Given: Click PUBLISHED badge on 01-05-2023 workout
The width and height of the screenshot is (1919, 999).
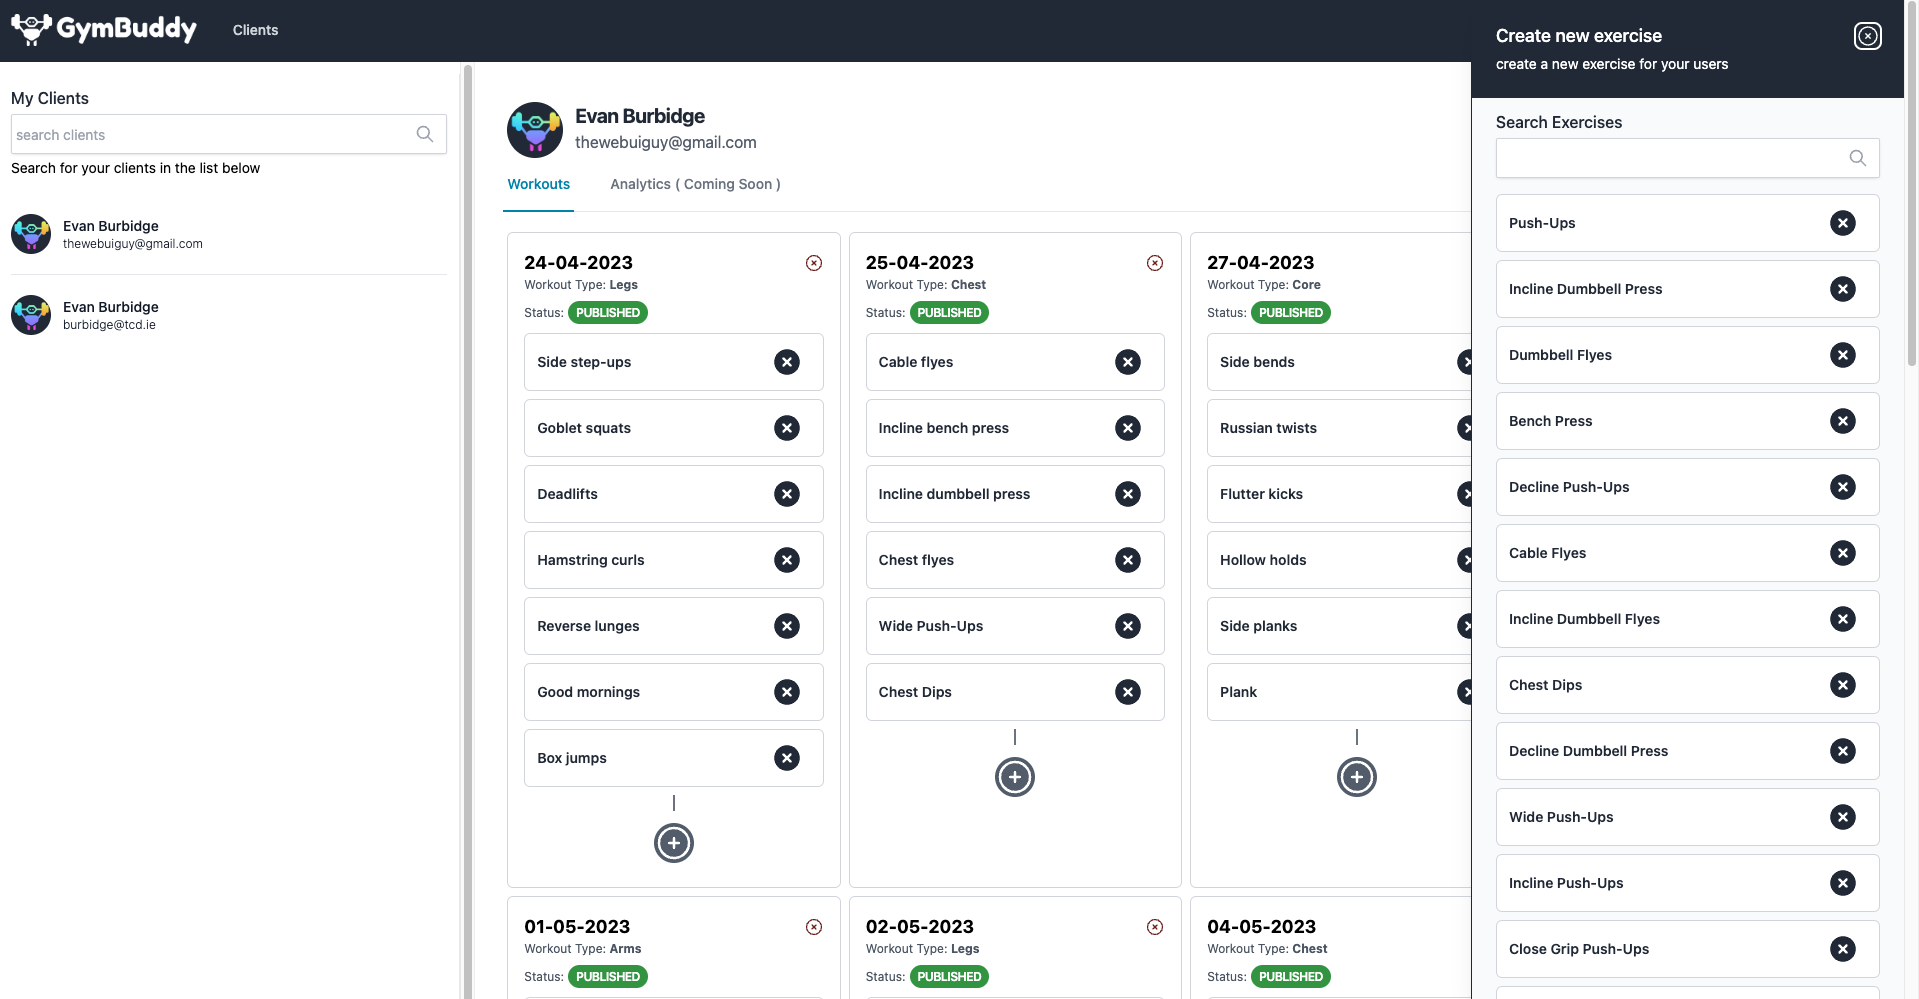Looking at the screenshot, I should click(x=607, y=977).
